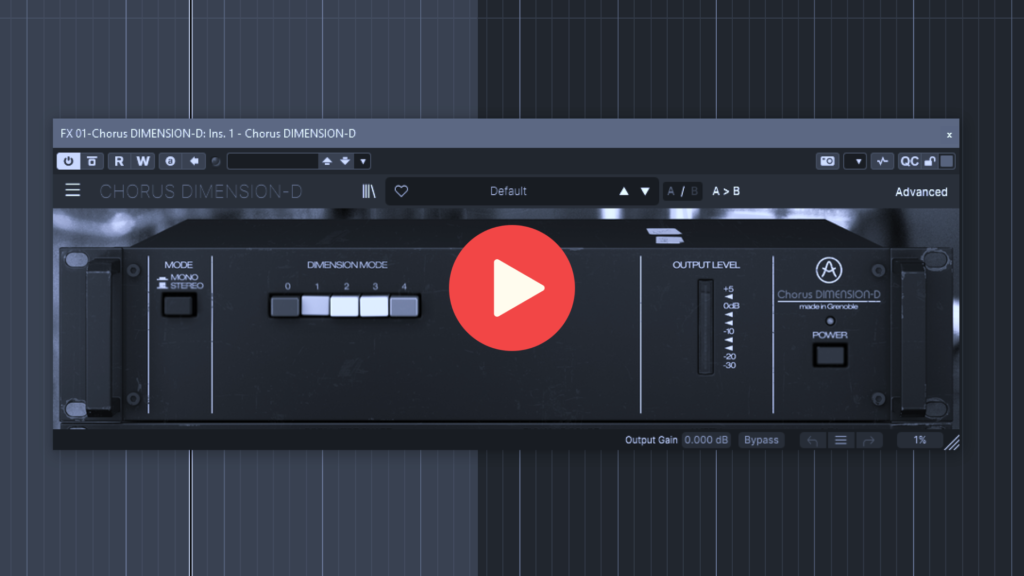Toggle the Mono/Stereo MODE switch
Viewport: 1024px width, 576px height.
[x=180, y=305]
